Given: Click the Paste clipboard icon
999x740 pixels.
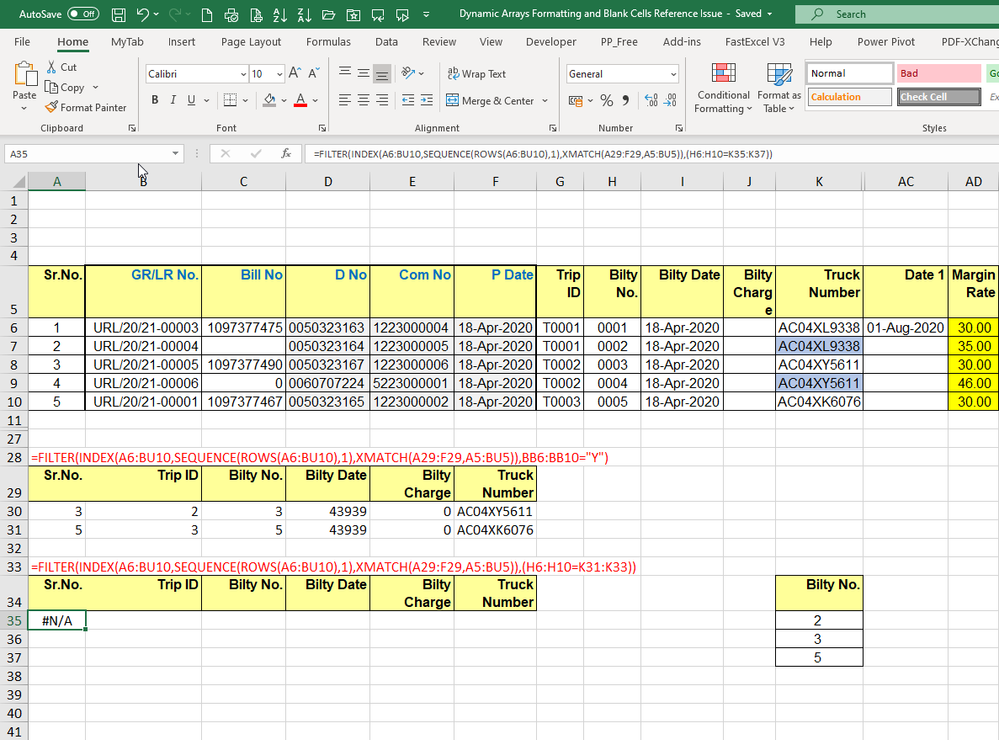Looking at the screenshot, I should (x=25, y=74).
